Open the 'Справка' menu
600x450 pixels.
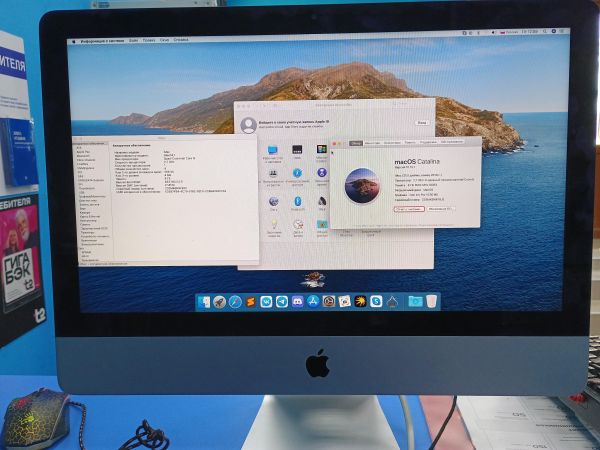coord(181,39)
